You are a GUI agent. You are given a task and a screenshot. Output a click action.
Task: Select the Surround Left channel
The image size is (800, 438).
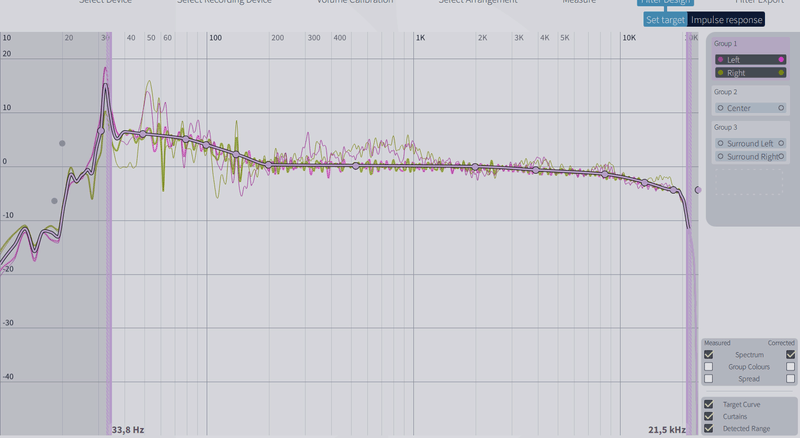(750, 143)
